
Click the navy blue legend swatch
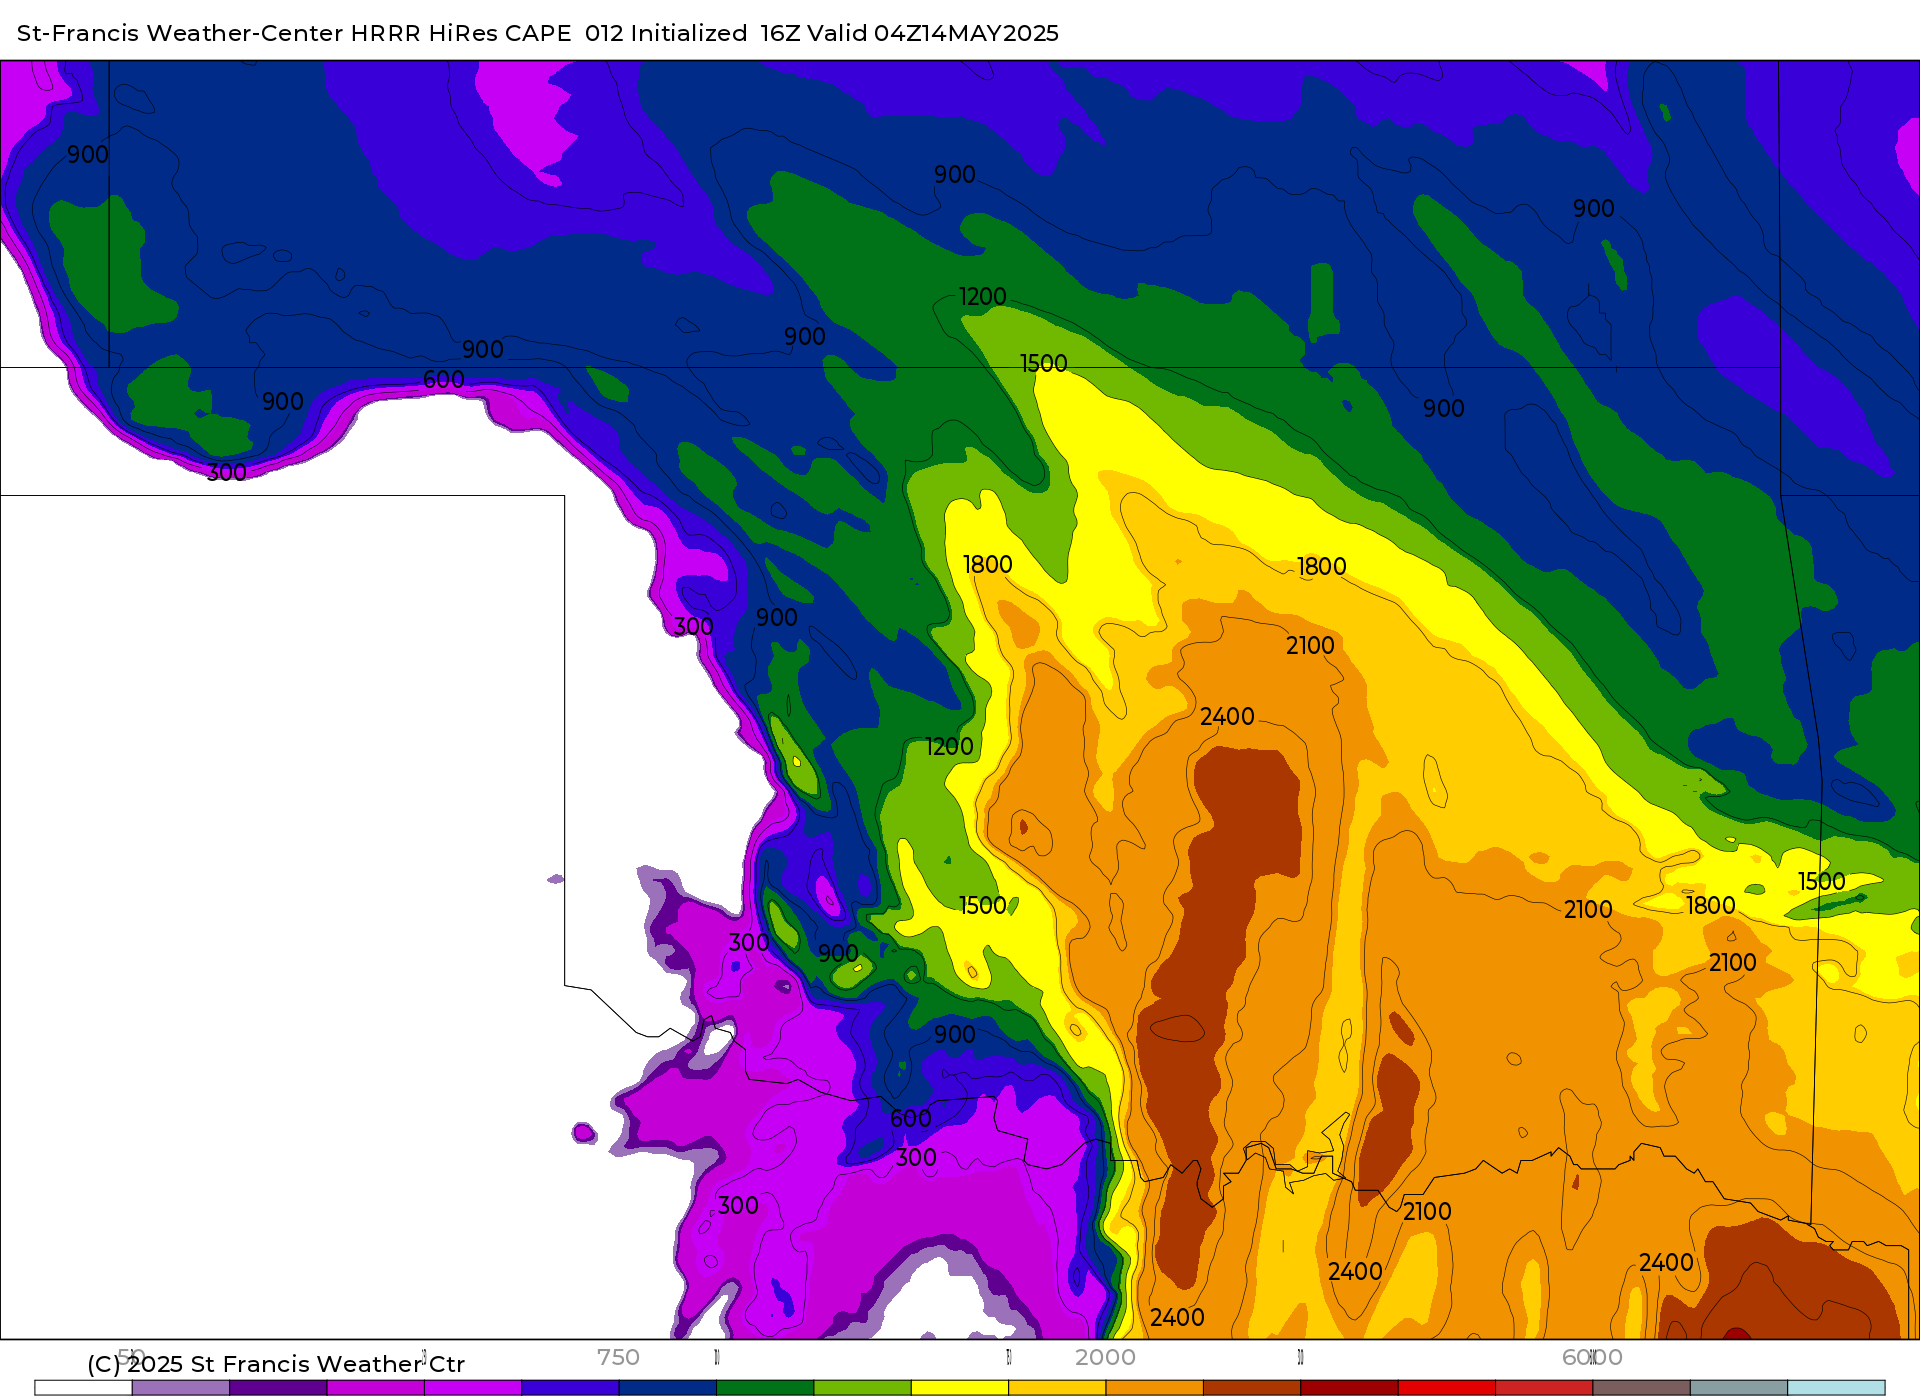[x=668, y=1388]
